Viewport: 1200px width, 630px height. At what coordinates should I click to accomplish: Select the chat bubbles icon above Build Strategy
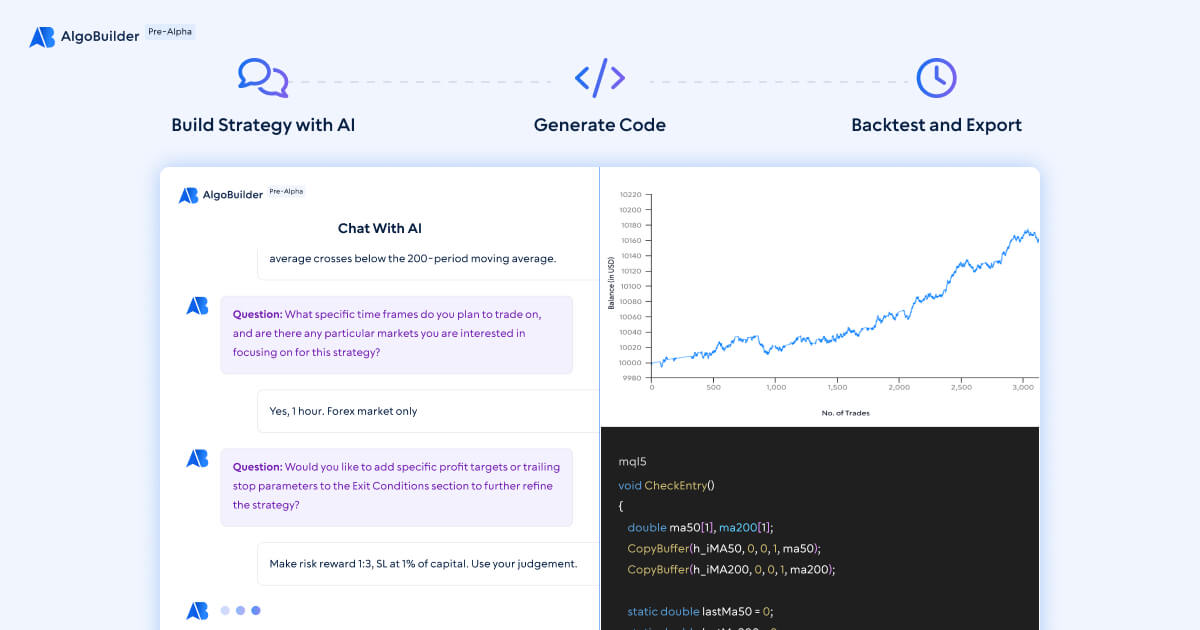(263, 78)
